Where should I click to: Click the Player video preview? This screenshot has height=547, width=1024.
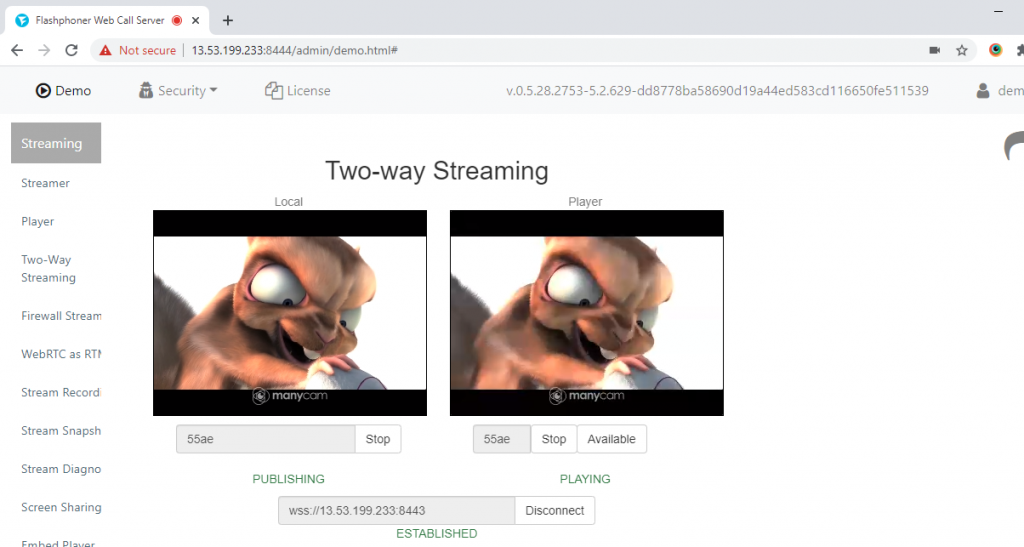[586, 313]
